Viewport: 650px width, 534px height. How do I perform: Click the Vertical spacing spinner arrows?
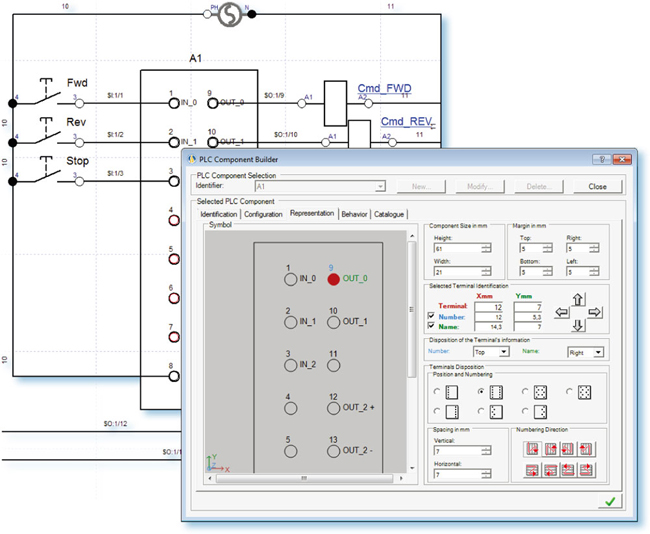[486, 451]
